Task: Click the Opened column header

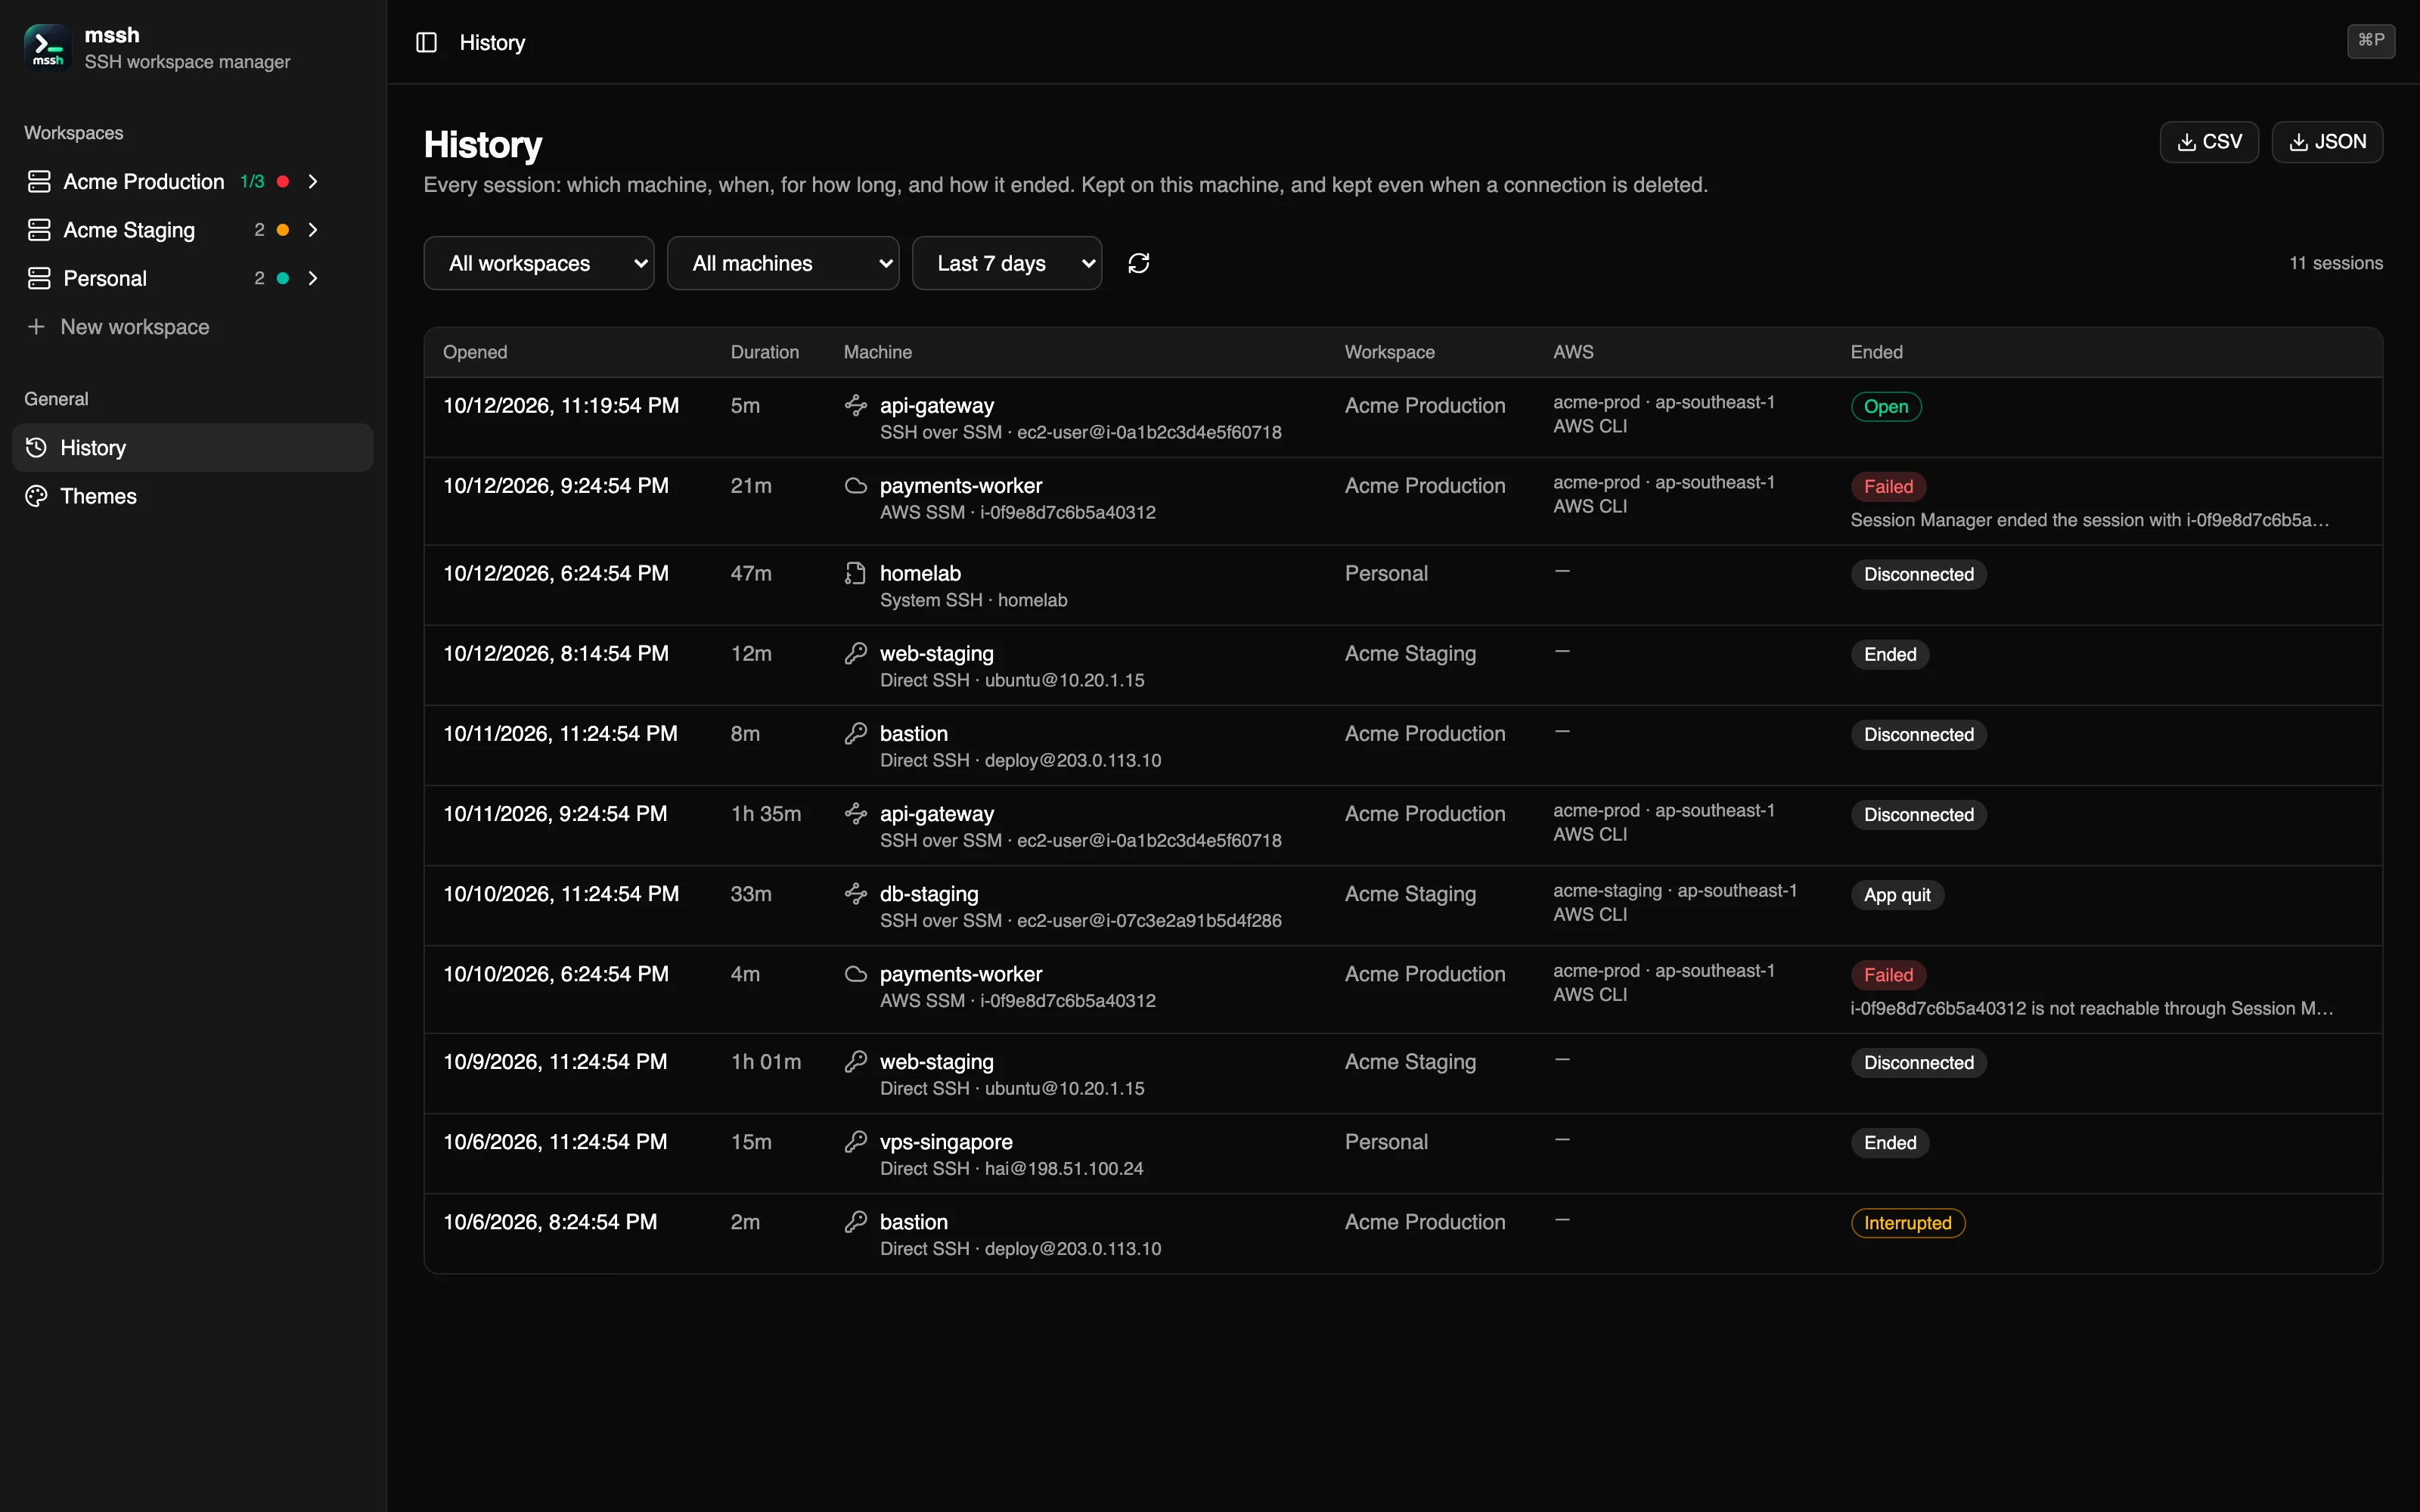Action: (475, 352)
